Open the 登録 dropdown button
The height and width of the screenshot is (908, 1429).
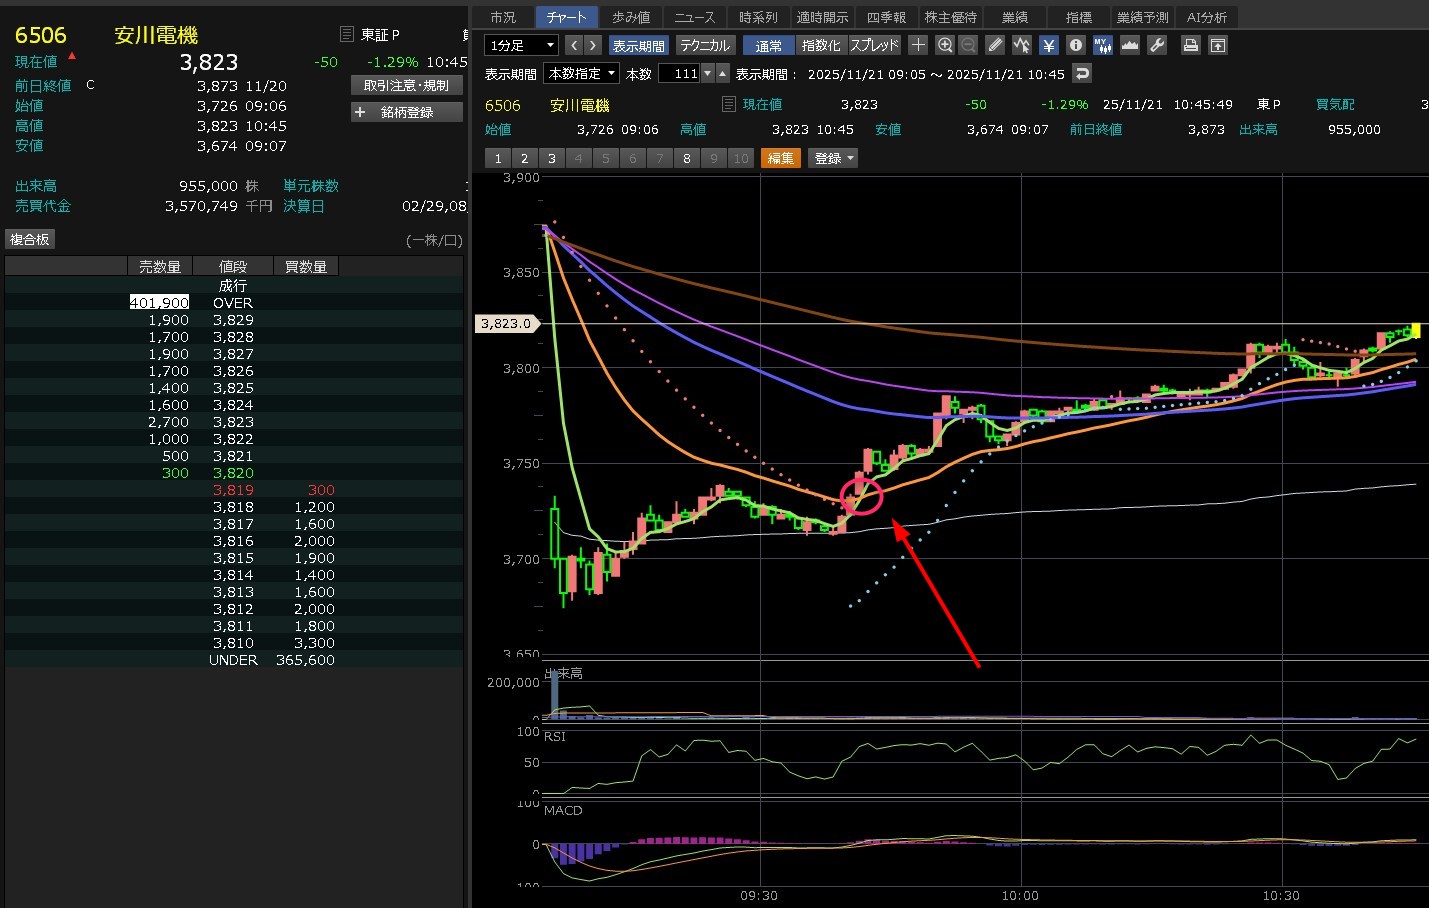click(x=833, y=158)
